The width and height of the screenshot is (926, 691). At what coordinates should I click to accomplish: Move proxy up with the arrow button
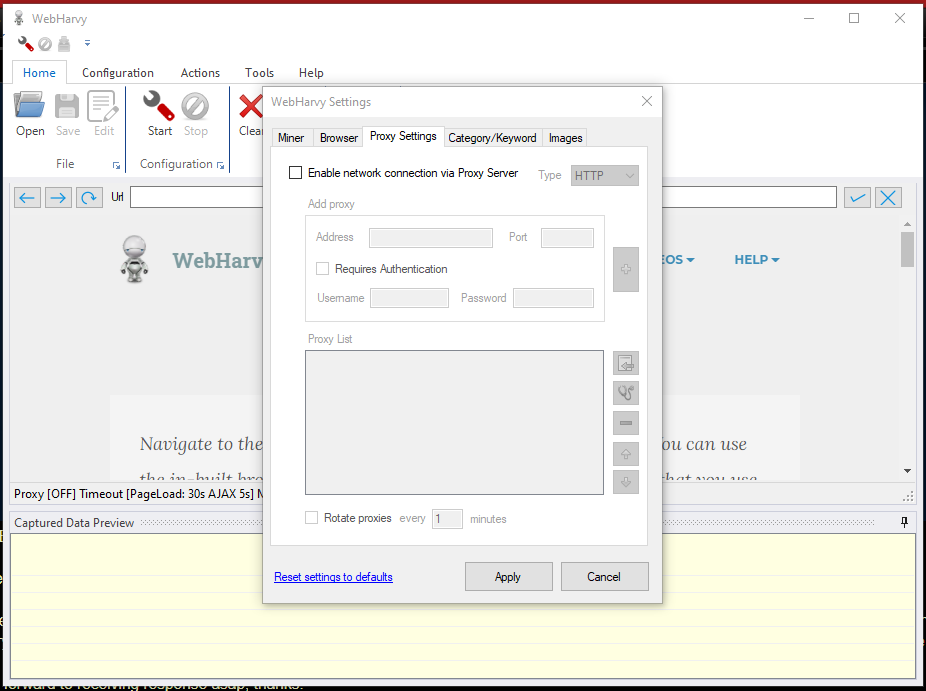[x=626, y=454]
